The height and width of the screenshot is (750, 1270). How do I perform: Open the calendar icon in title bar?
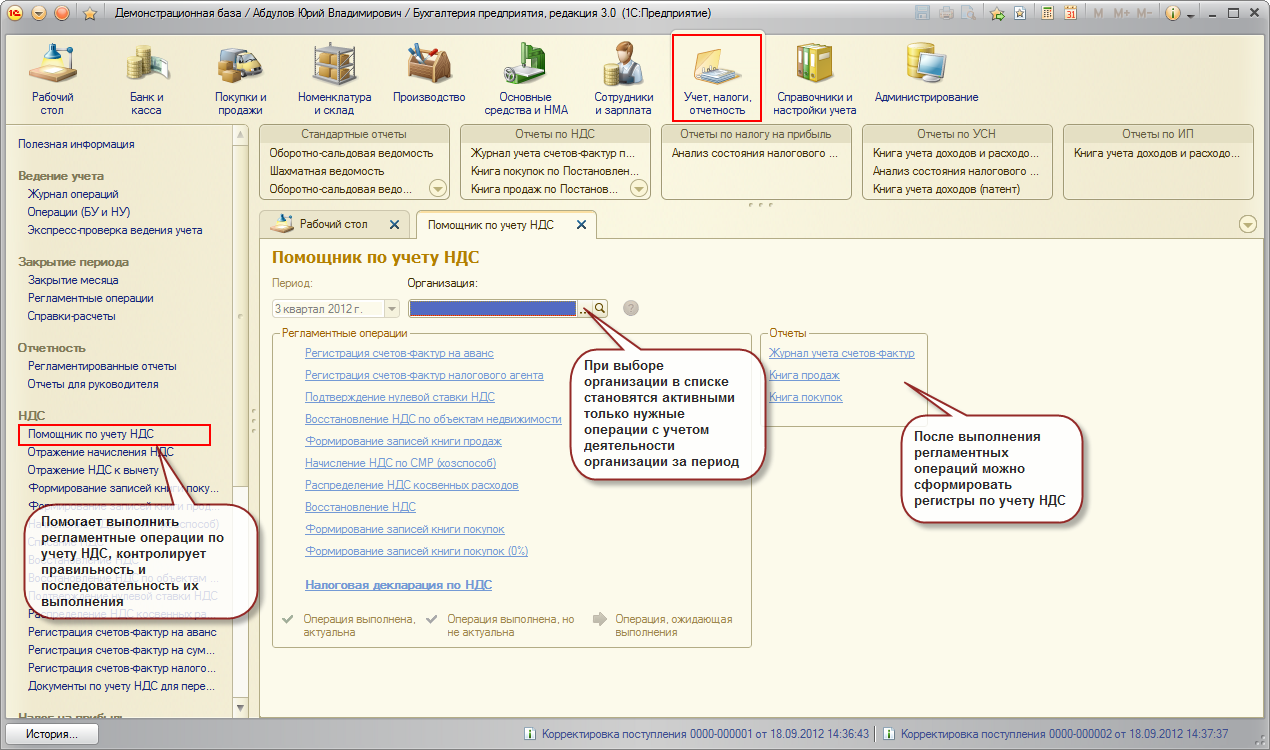pos(1070,14)
